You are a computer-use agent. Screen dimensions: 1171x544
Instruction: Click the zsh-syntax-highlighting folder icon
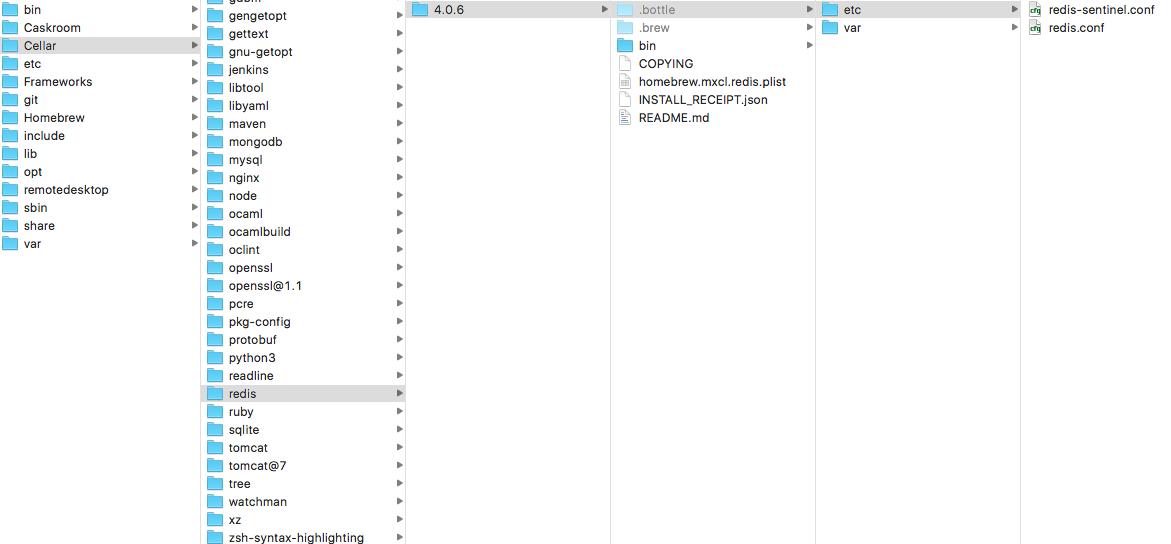coord(215,537)
